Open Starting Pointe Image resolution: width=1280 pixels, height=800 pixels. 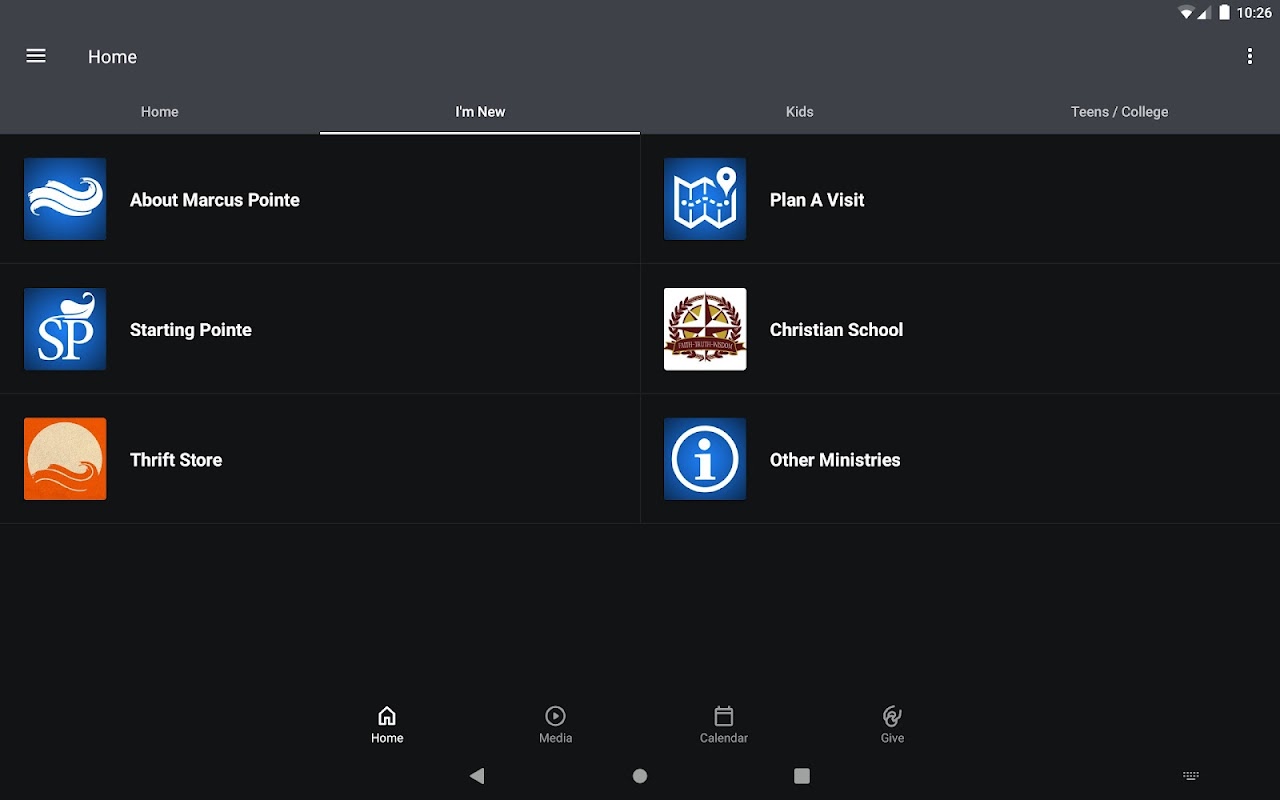coord(320,329)
